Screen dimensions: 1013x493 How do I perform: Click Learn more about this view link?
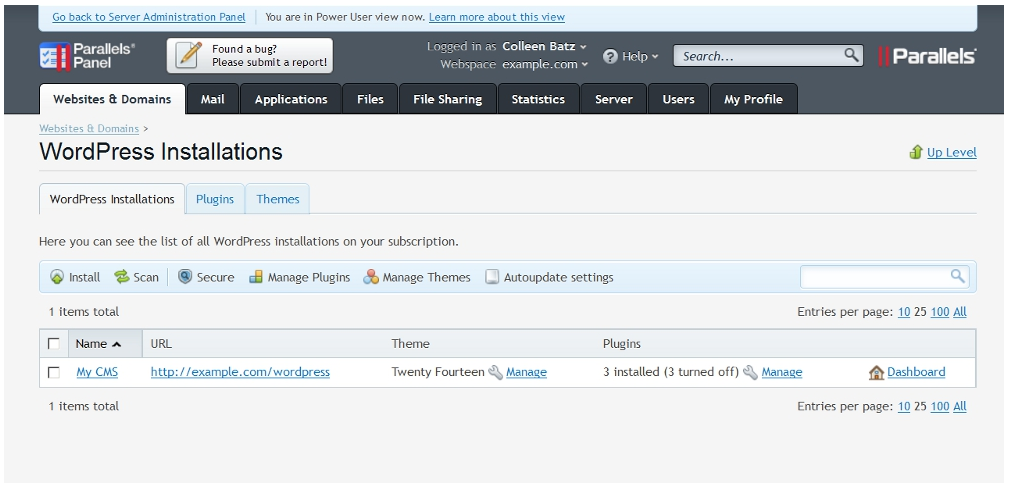click(497, 17)
